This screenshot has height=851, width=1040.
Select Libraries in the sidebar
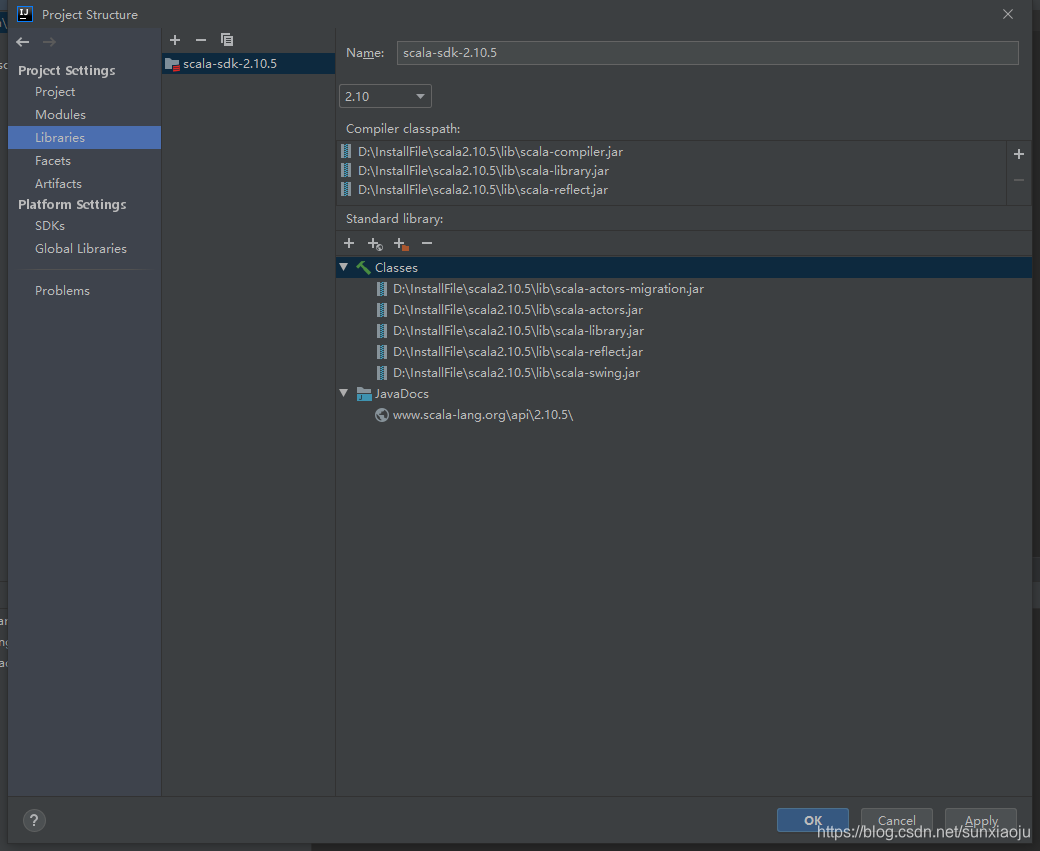tap(84, 137)
